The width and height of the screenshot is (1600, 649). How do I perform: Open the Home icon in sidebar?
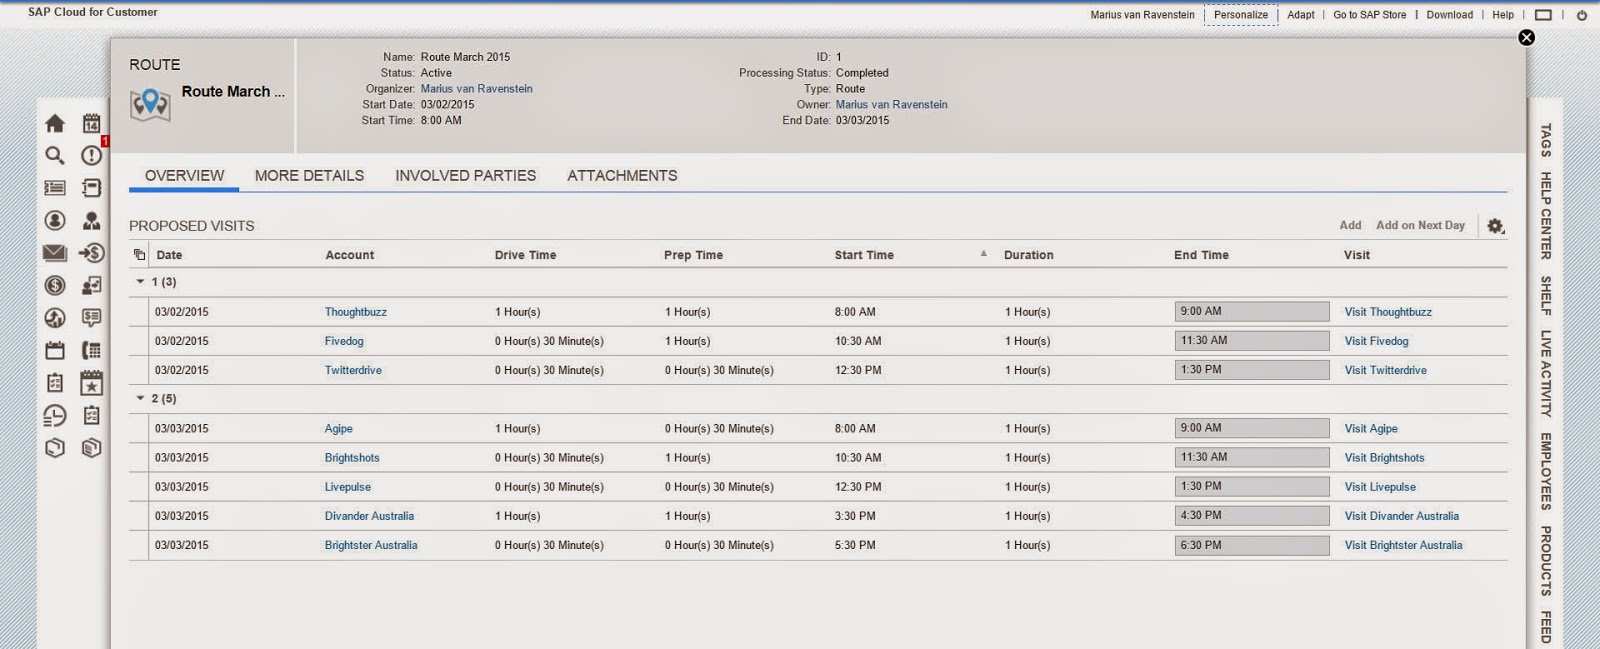(55, 123)
